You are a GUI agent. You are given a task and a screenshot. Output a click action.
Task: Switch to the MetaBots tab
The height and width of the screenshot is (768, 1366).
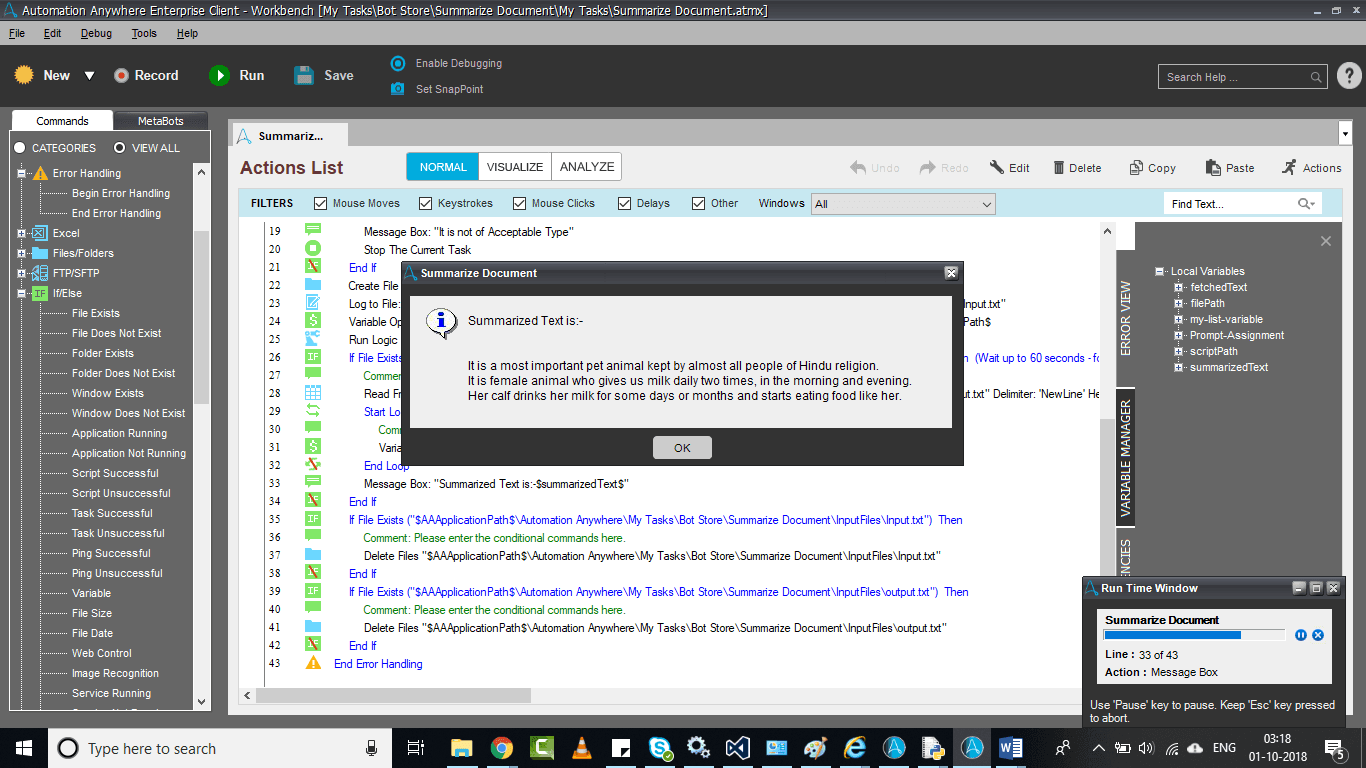tap(161, 121)
